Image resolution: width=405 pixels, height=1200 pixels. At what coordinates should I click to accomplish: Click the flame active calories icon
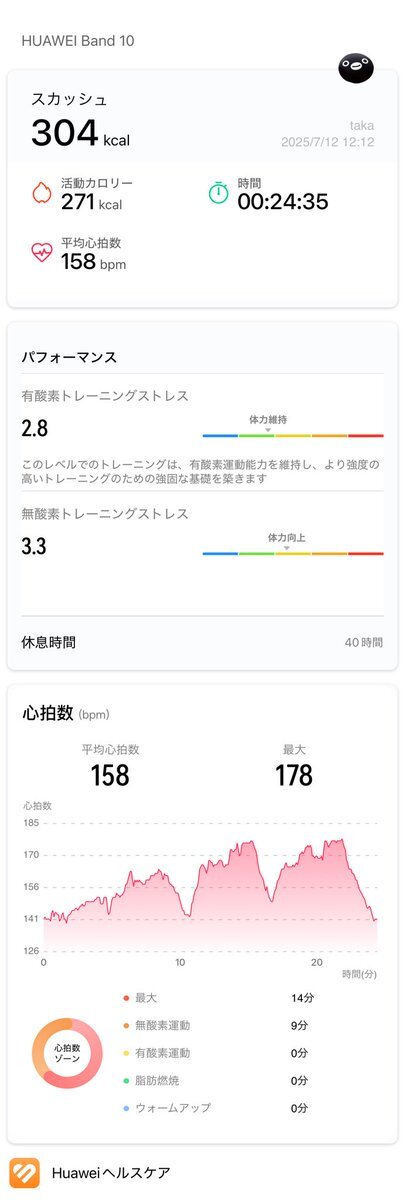42,194
